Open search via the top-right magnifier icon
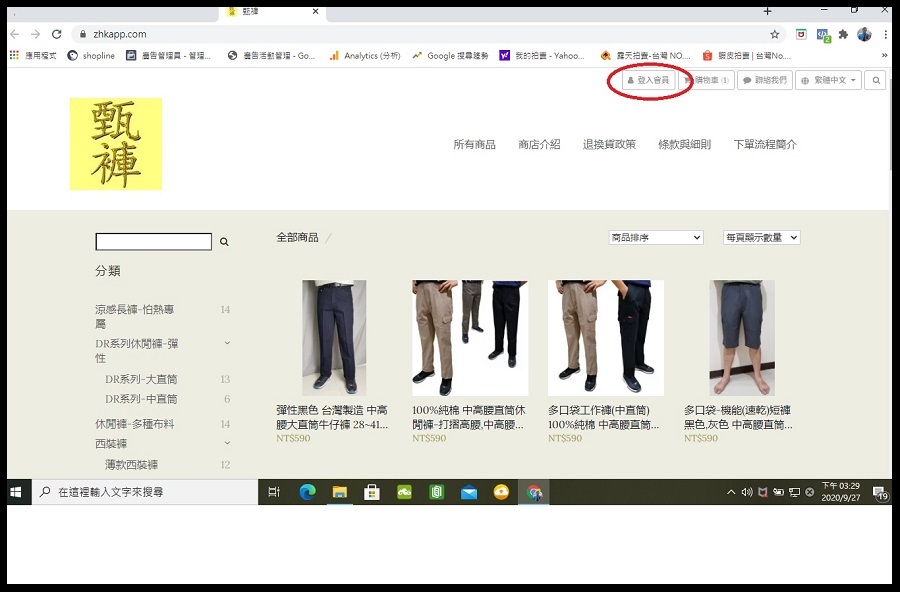The image size is (900, 592). pos(876,80)
